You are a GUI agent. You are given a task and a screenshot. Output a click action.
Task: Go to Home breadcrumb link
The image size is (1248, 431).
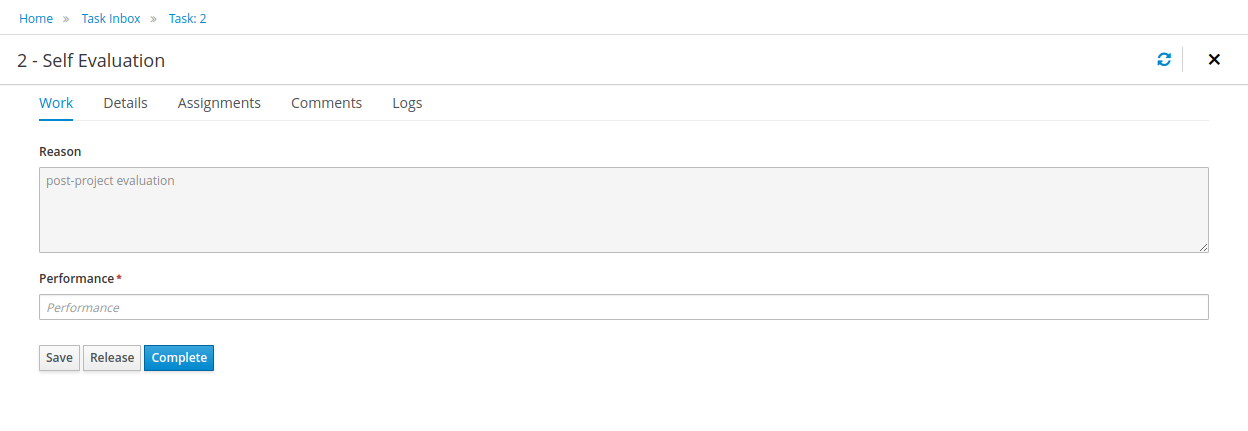[36, 18]
